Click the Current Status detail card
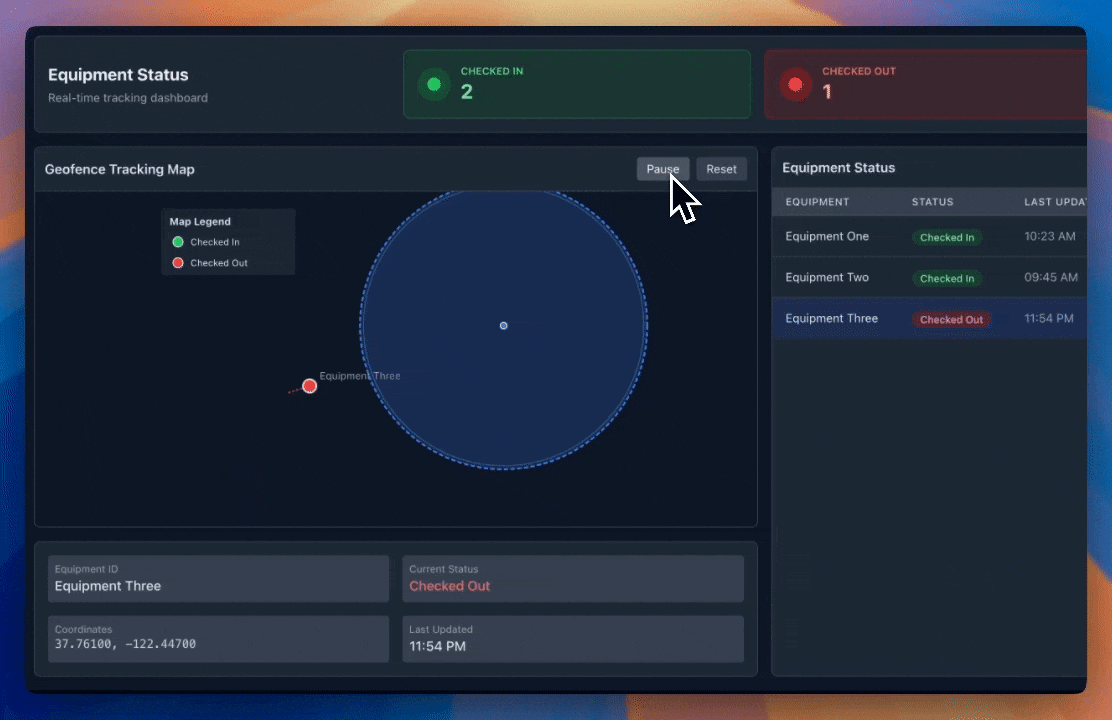This screenshot has width=1112, height=720. point(573,579)
